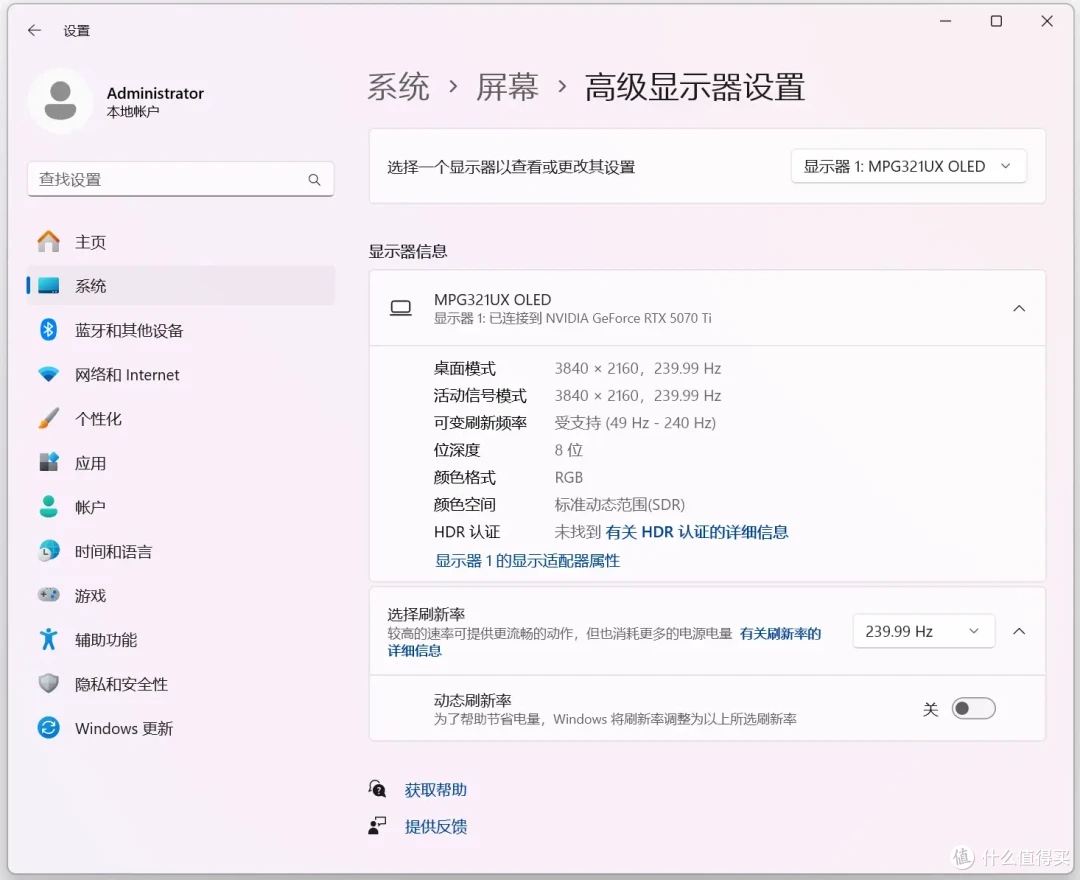Select 帐户 in the sidebar
Screen dimensions: 1080x880
180,507
